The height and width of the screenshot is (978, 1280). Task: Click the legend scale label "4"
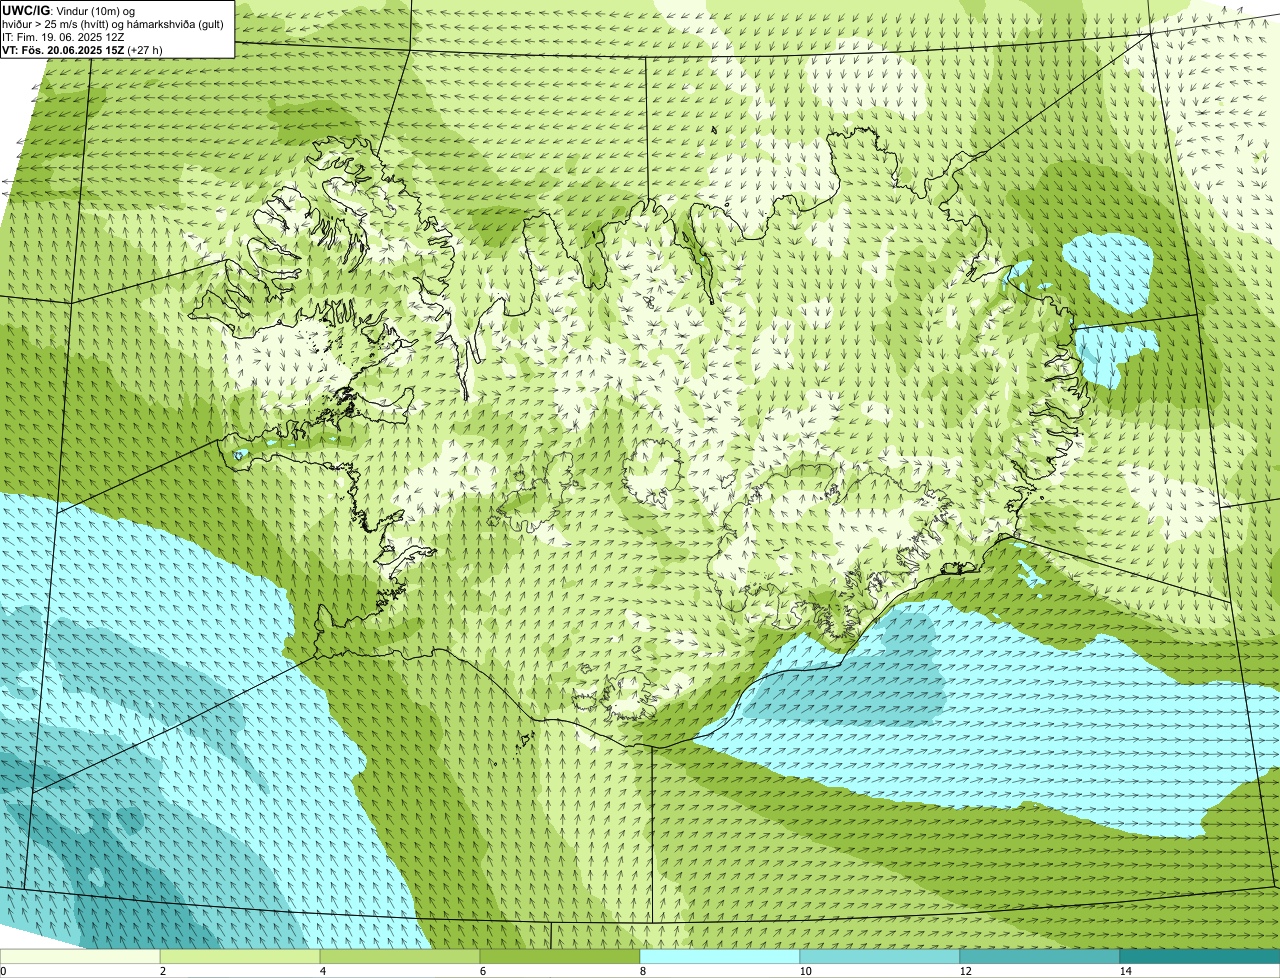click(322, 971)
